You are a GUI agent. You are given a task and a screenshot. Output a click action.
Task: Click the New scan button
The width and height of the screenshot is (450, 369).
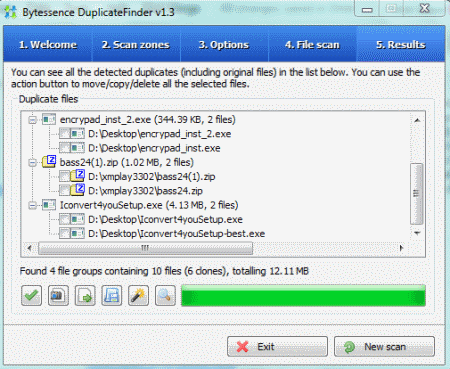pyautogui.click(x=384, y=347)
